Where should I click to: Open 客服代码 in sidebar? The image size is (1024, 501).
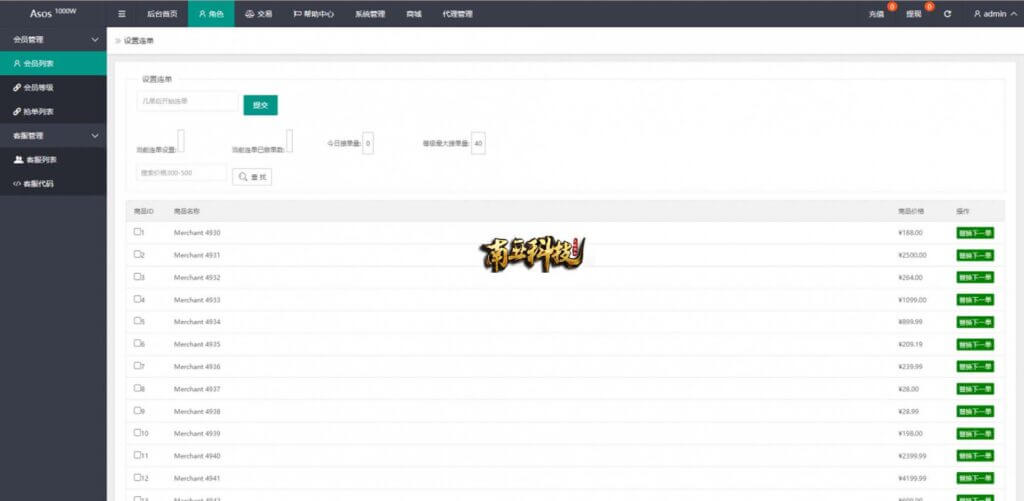point(53,184)
